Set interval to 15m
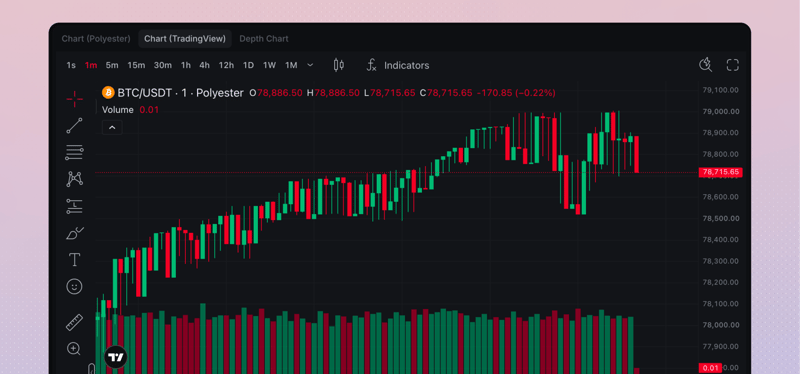Image resolution: width=800 pixels, height=374 pixels. [x=136, y=65]
